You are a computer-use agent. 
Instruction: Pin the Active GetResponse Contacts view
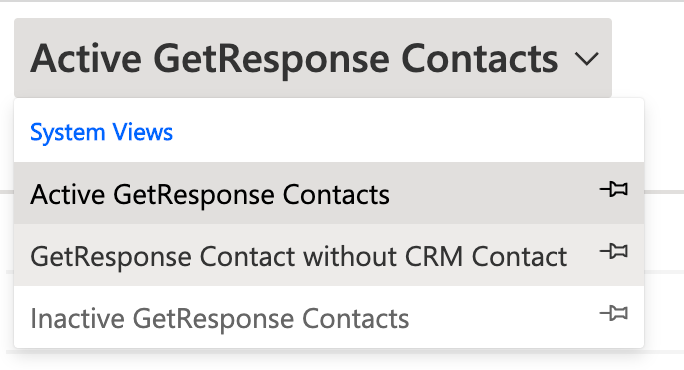[x=614, y=189]
